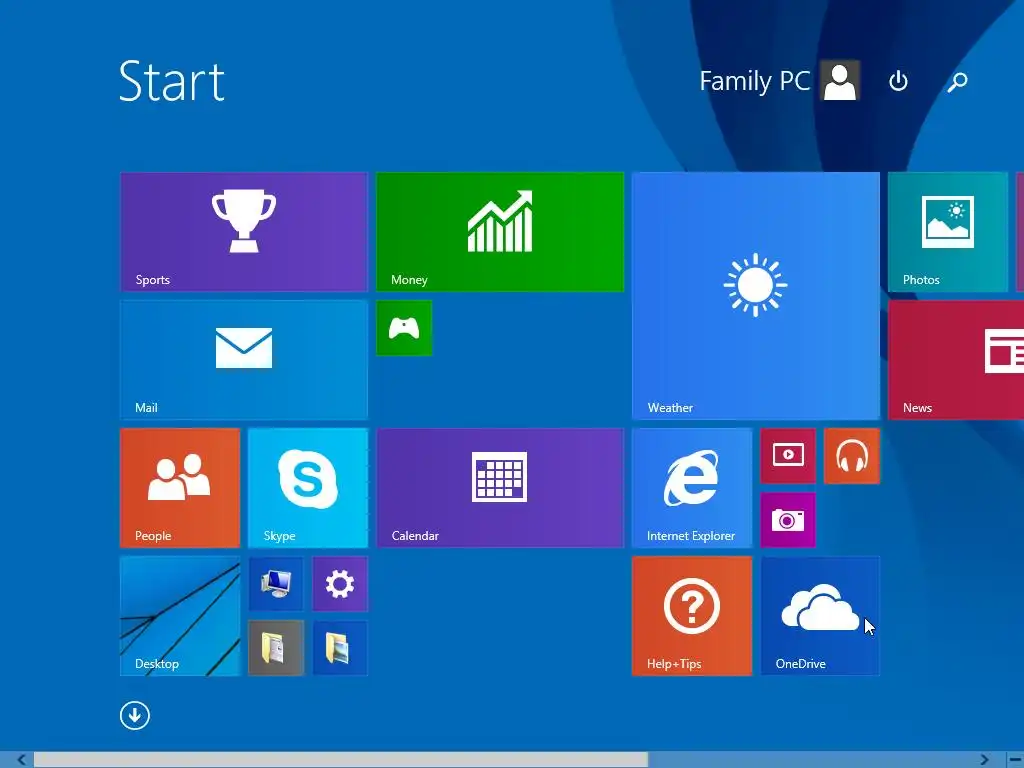Open the Help+Tips tile
Screen dimensions: 1024x768
tap(692, 616)
